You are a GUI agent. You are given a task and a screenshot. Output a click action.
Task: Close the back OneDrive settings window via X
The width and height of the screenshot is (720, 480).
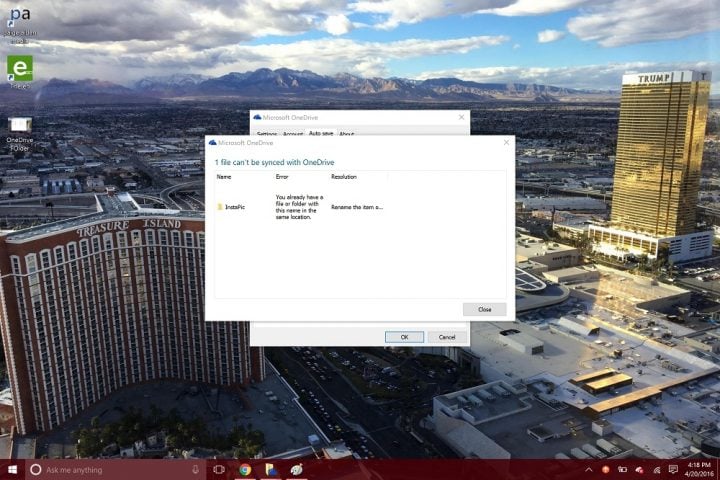(x=461, y=118)
